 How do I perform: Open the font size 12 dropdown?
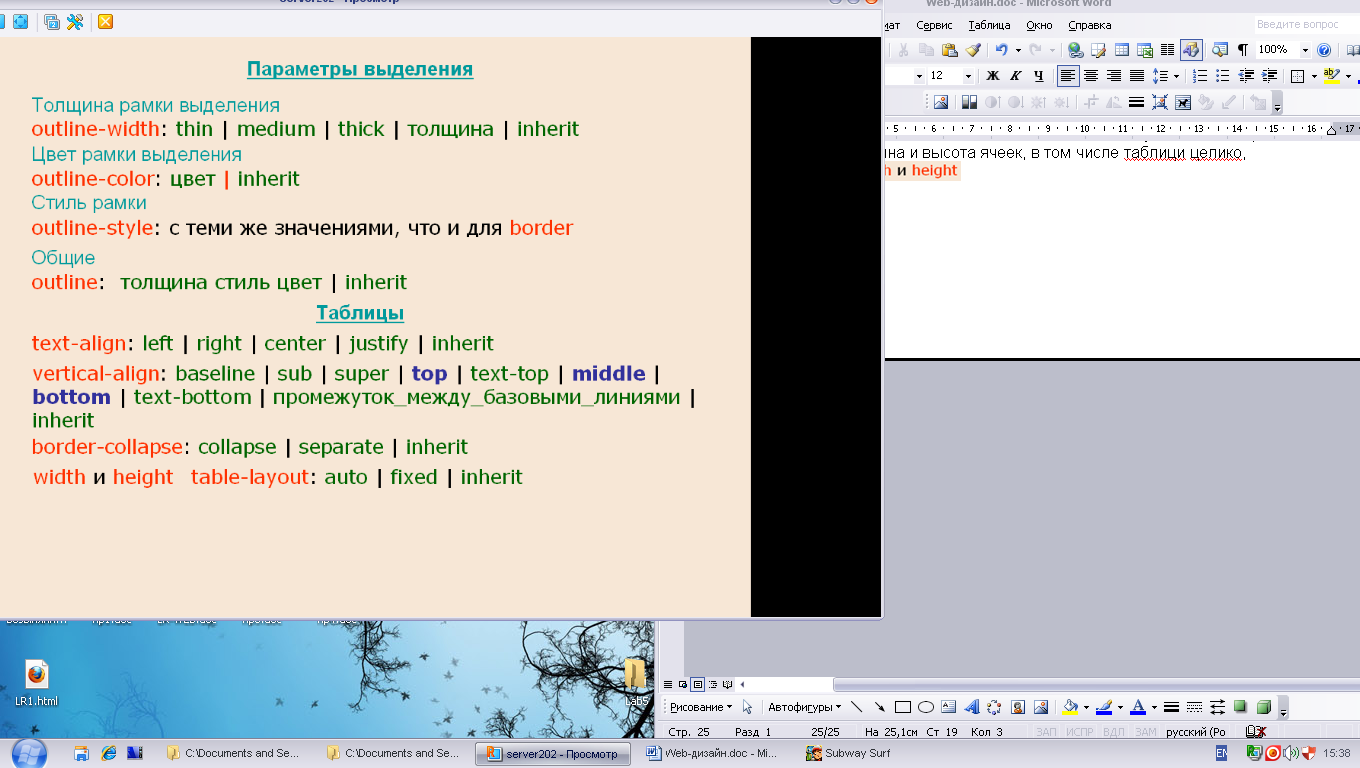point(968,76)
